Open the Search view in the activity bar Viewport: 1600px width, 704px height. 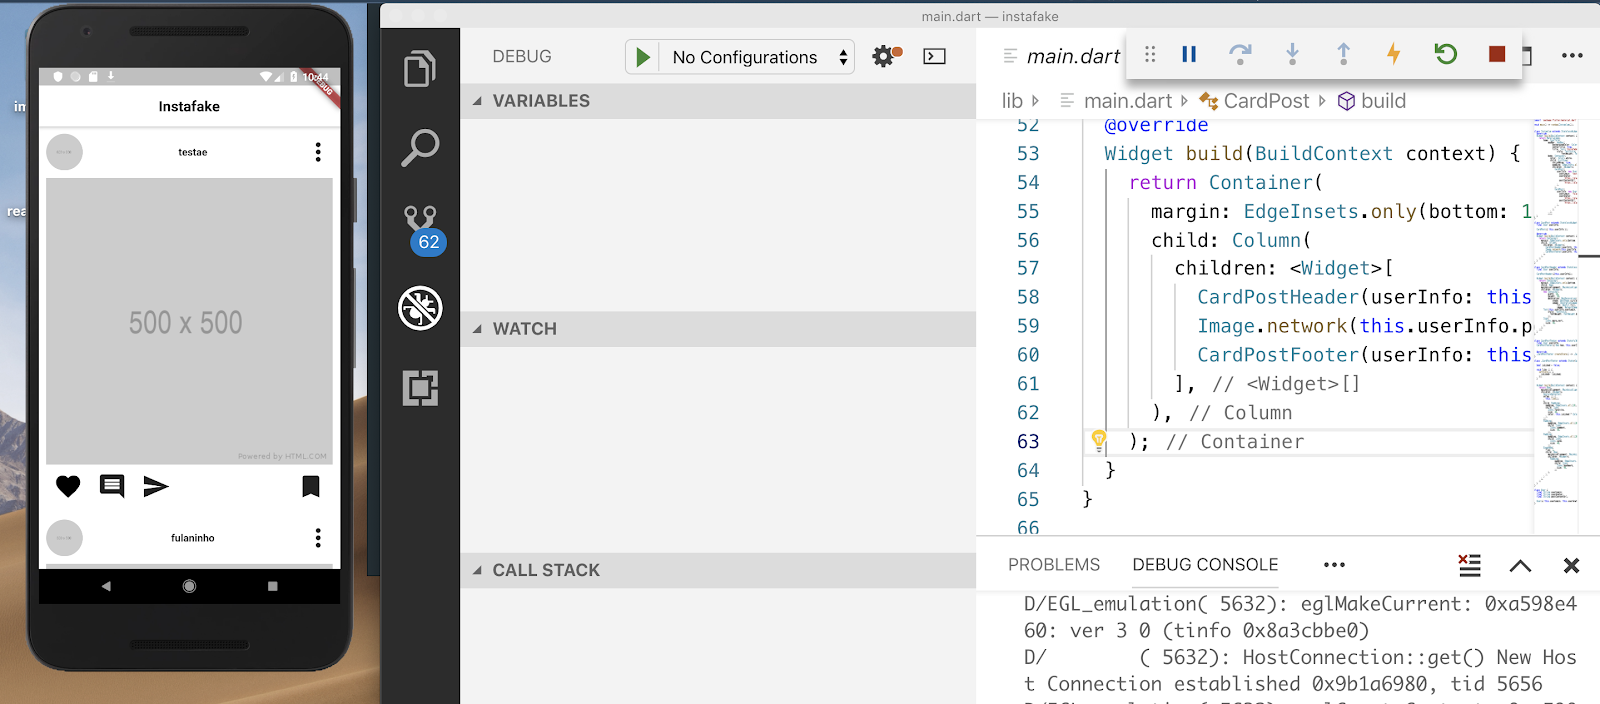tap(420, 148)
